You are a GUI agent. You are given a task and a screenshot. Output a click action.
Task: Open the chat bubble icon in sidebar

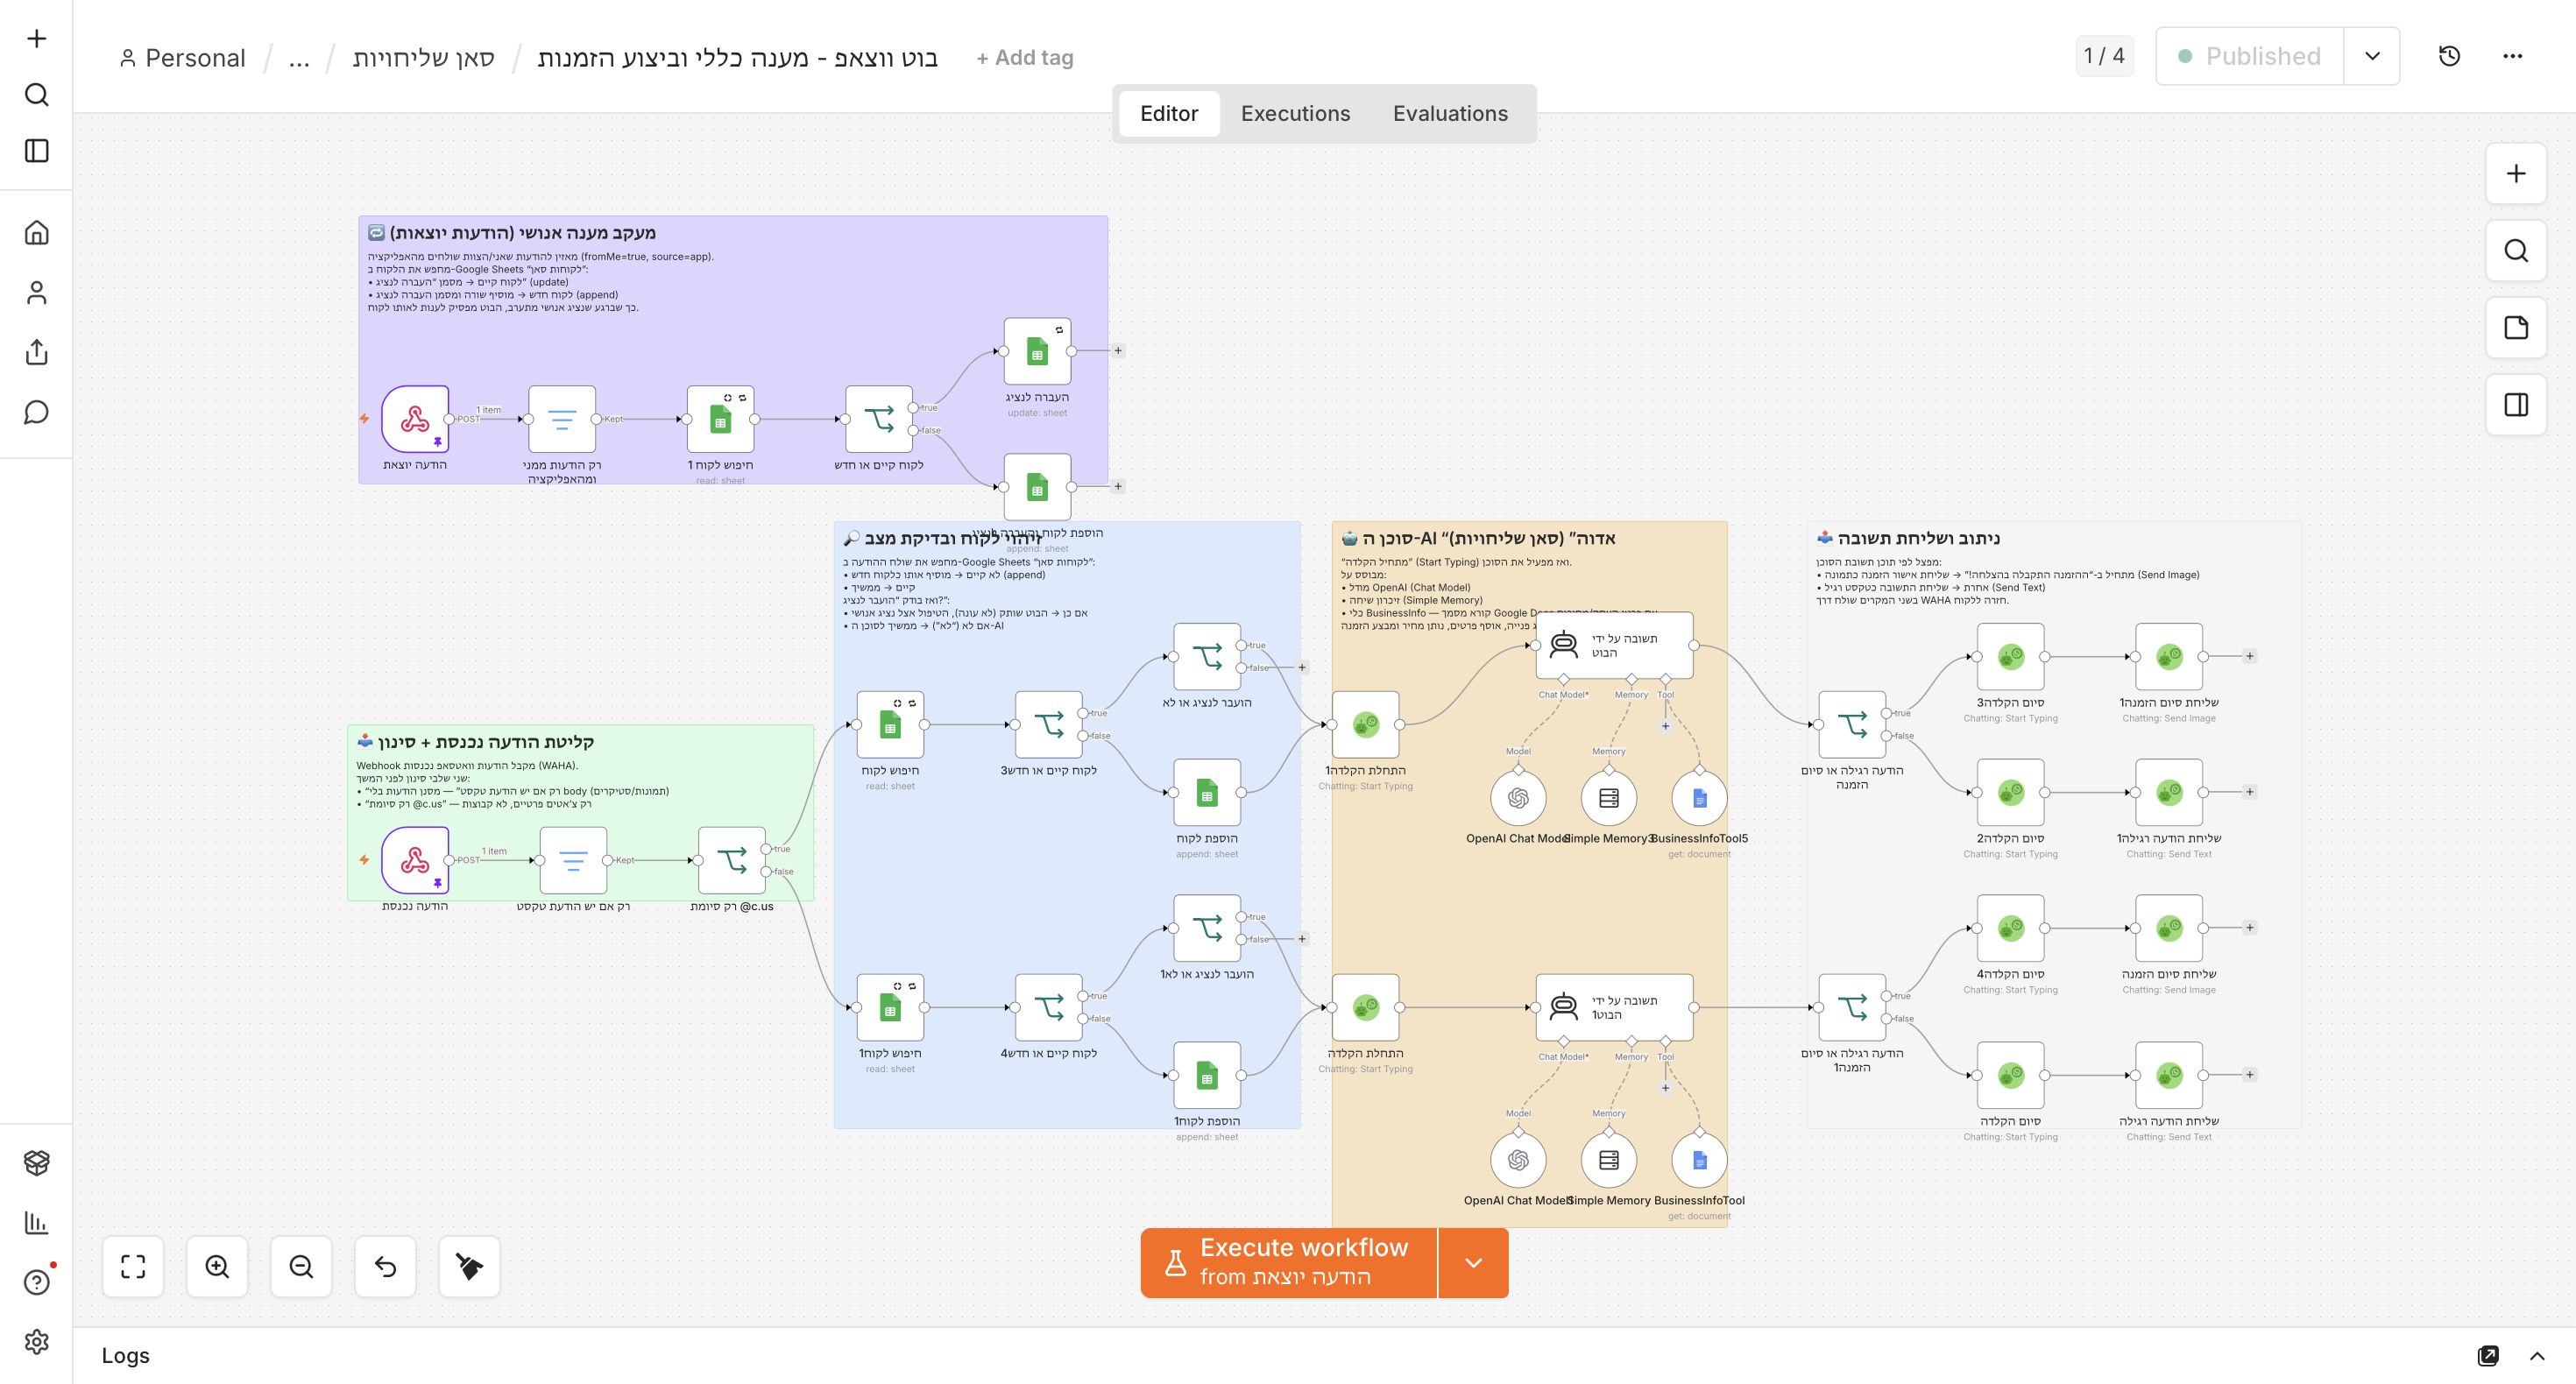(x=37, y=412)
